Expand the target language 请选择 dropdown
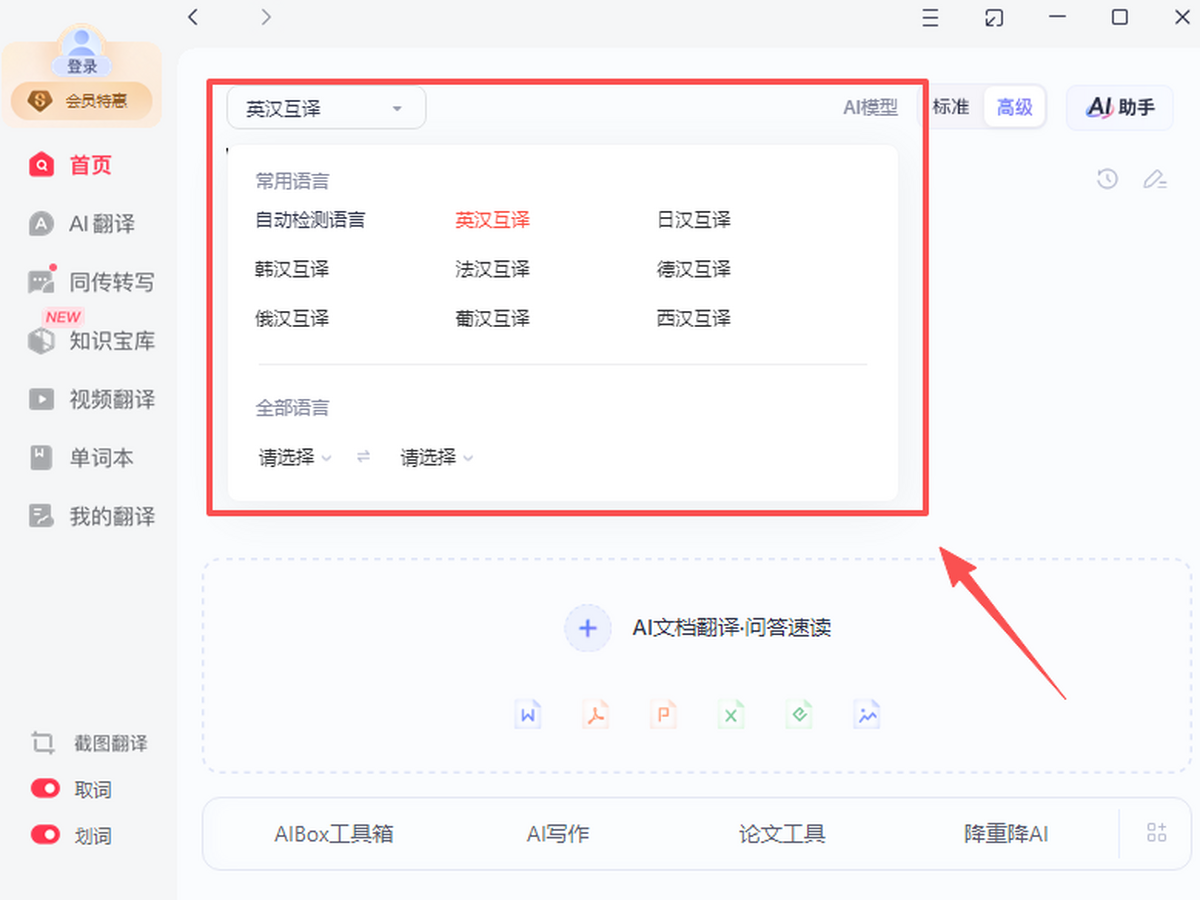The image size is (1200, 900). point(437,458)
